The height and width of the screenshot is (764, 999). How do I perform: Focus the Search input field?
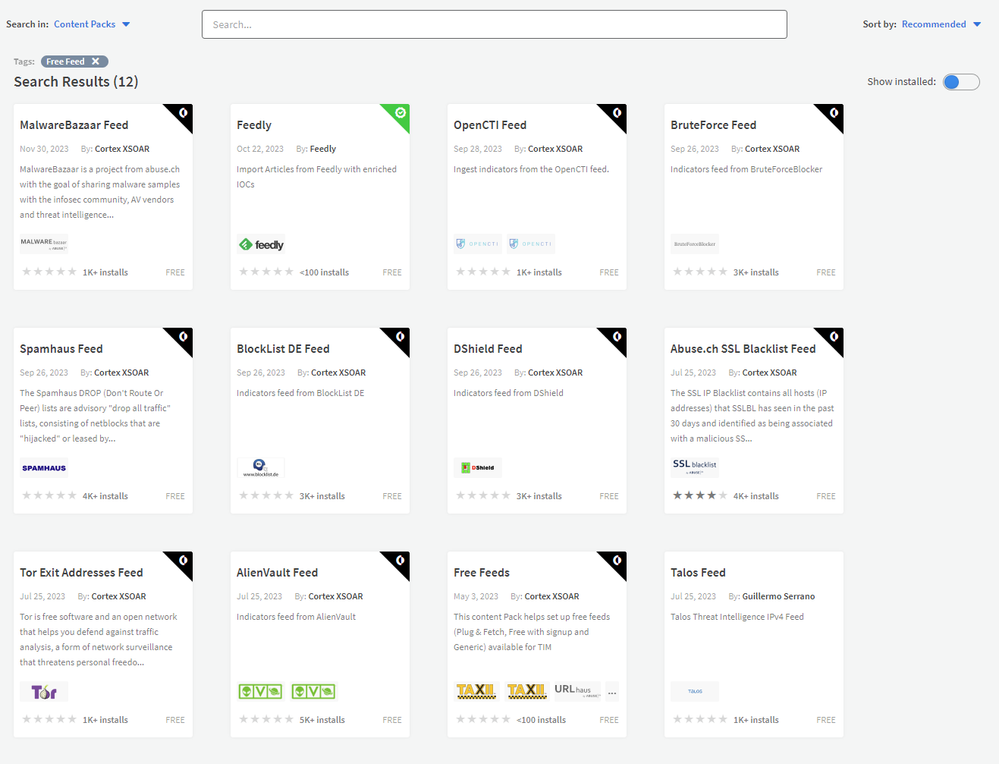(x=494, y=24)
